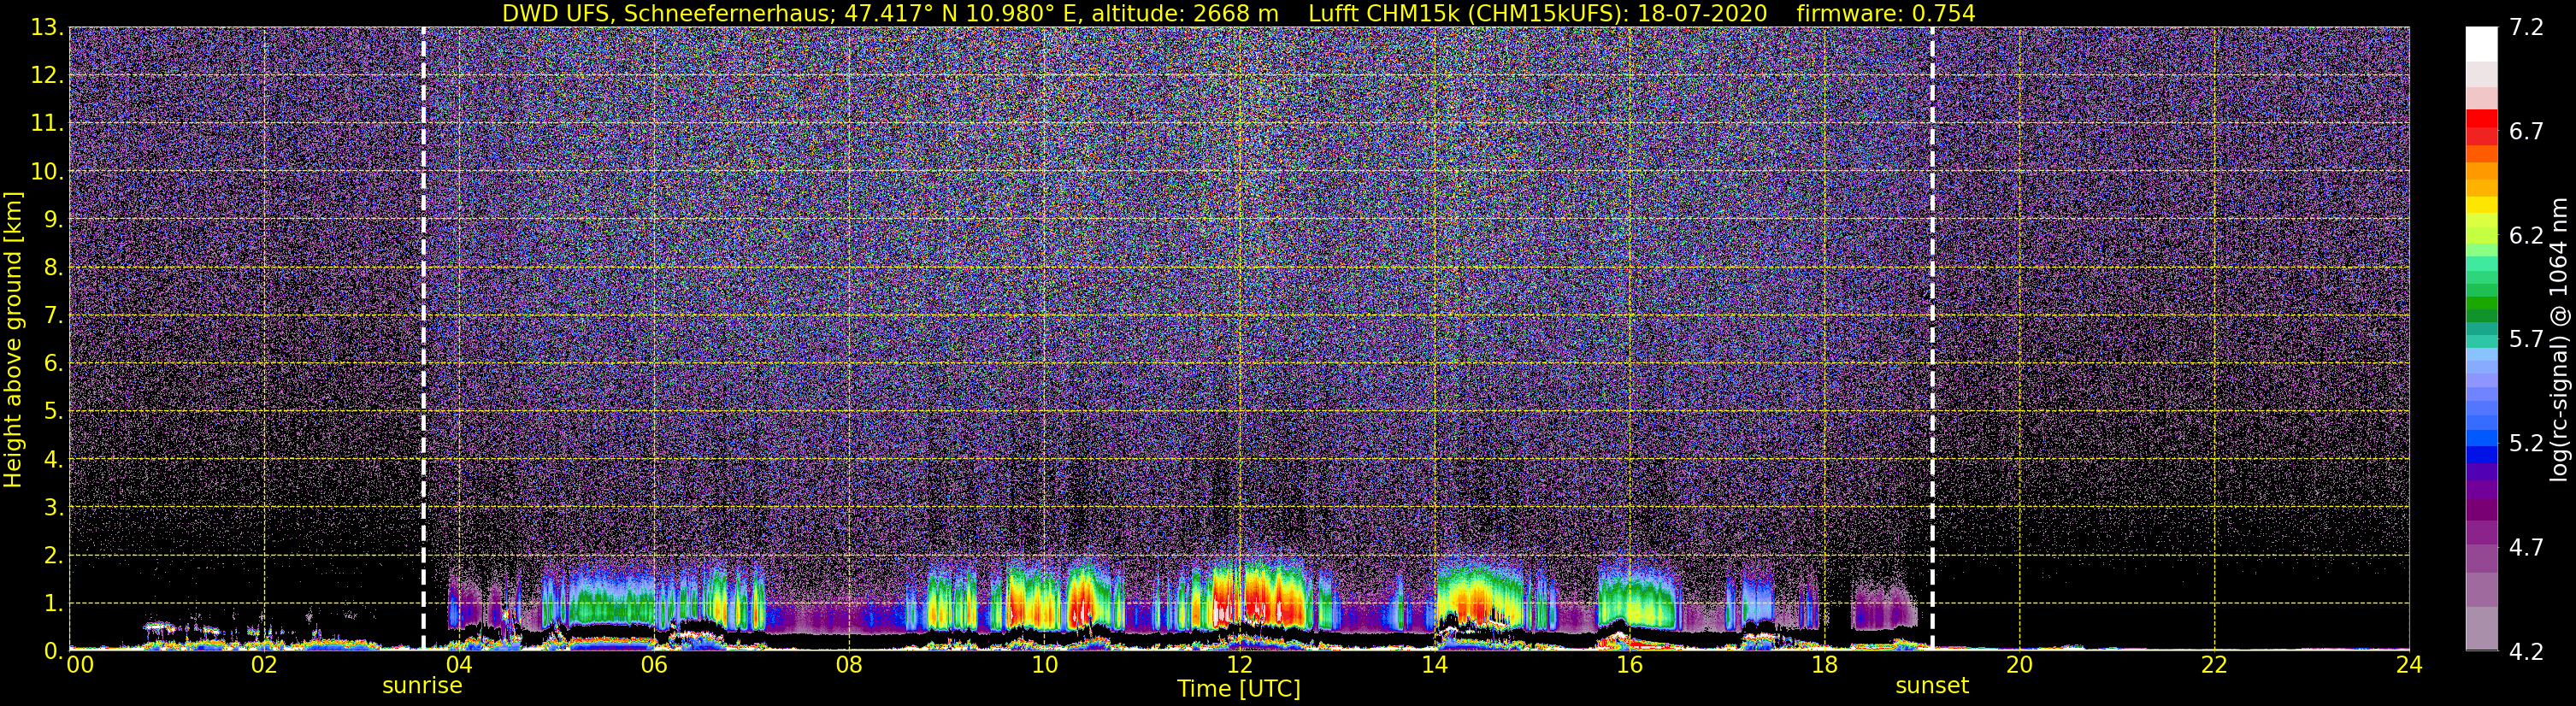This screenshot has height=706, width=2576.
Task: Click the colorbar value '4.7'
Action: (2526, 548)
